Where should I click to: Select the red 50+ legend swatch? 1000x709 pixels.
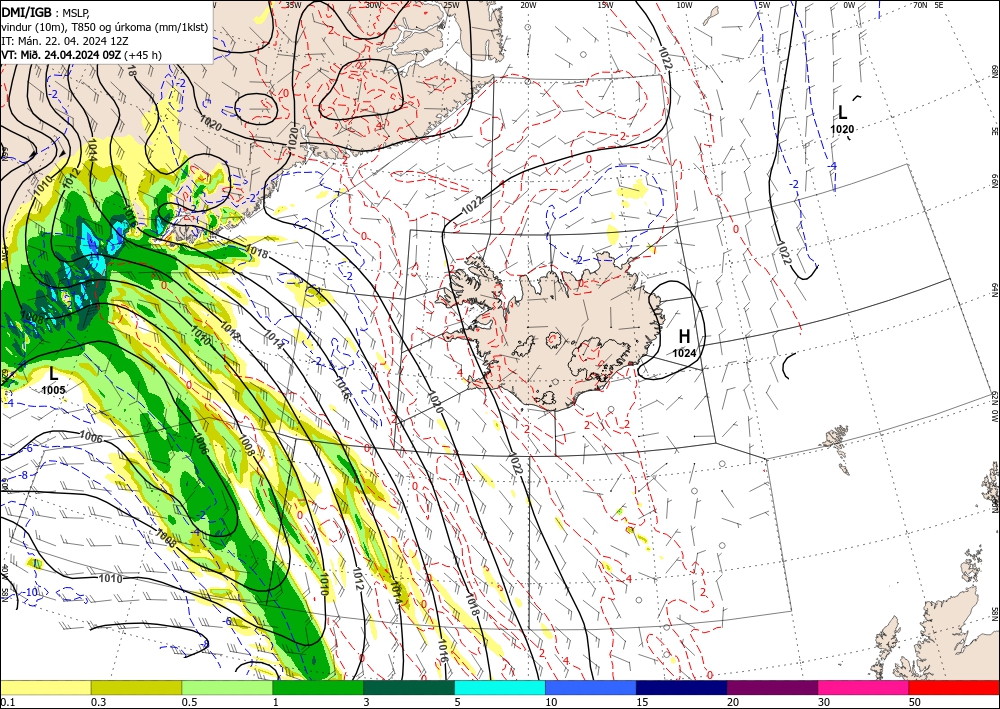[954, 687]
